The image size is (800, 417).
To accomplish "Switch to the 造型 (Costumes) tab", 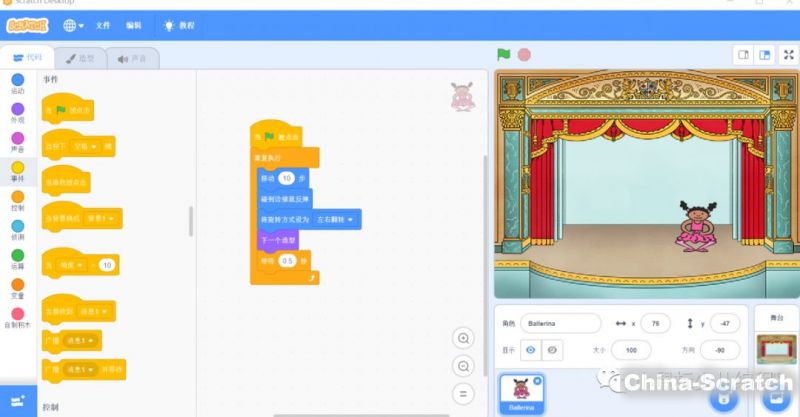I will [80, 58].
